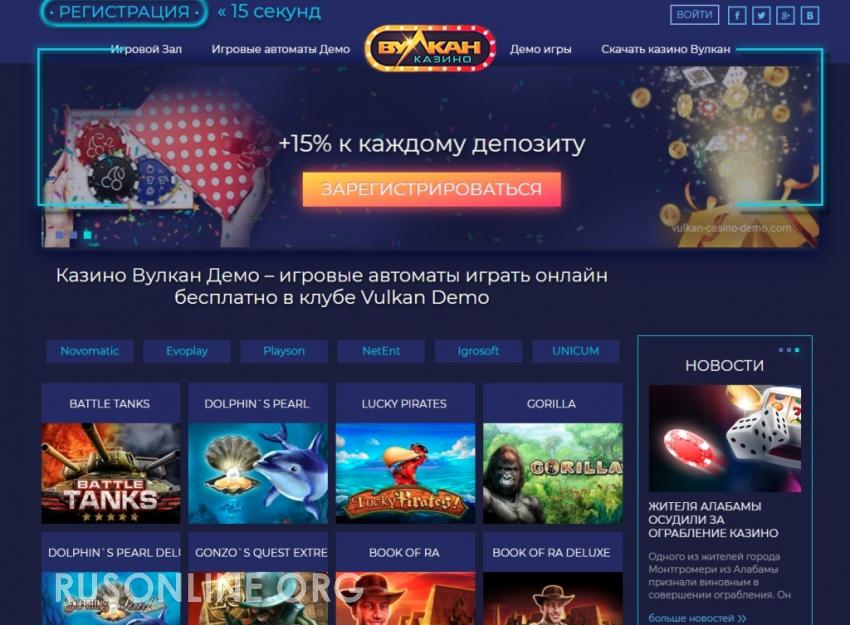
Task: Go to Скачать казино Вулкан
Action: pyautogui.click(x=666, y=49)
